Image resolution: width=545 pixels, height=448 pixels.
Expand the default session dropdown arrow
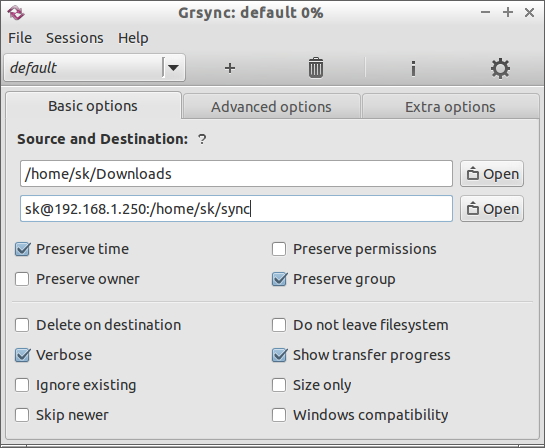click(173, 67)
